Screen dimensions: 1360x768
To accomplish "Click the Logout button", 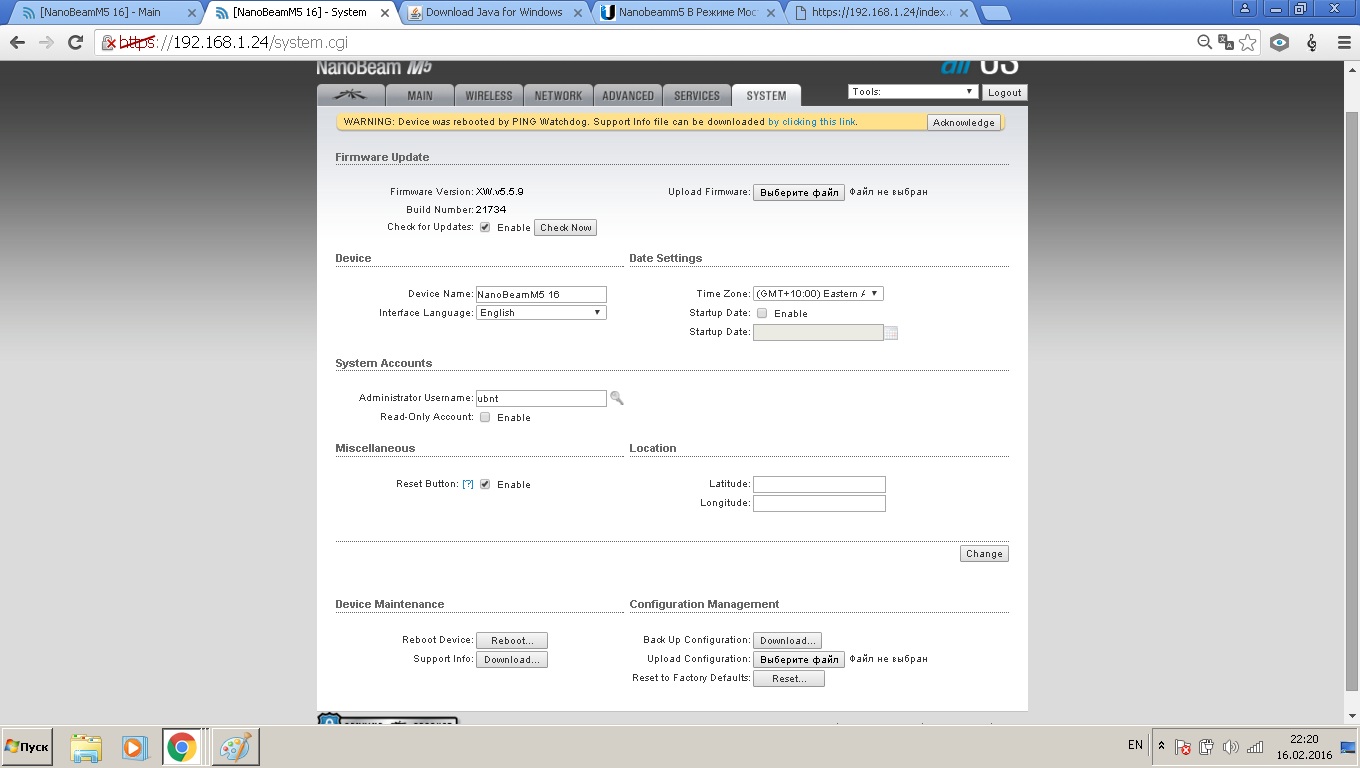I will (1004, 92).
